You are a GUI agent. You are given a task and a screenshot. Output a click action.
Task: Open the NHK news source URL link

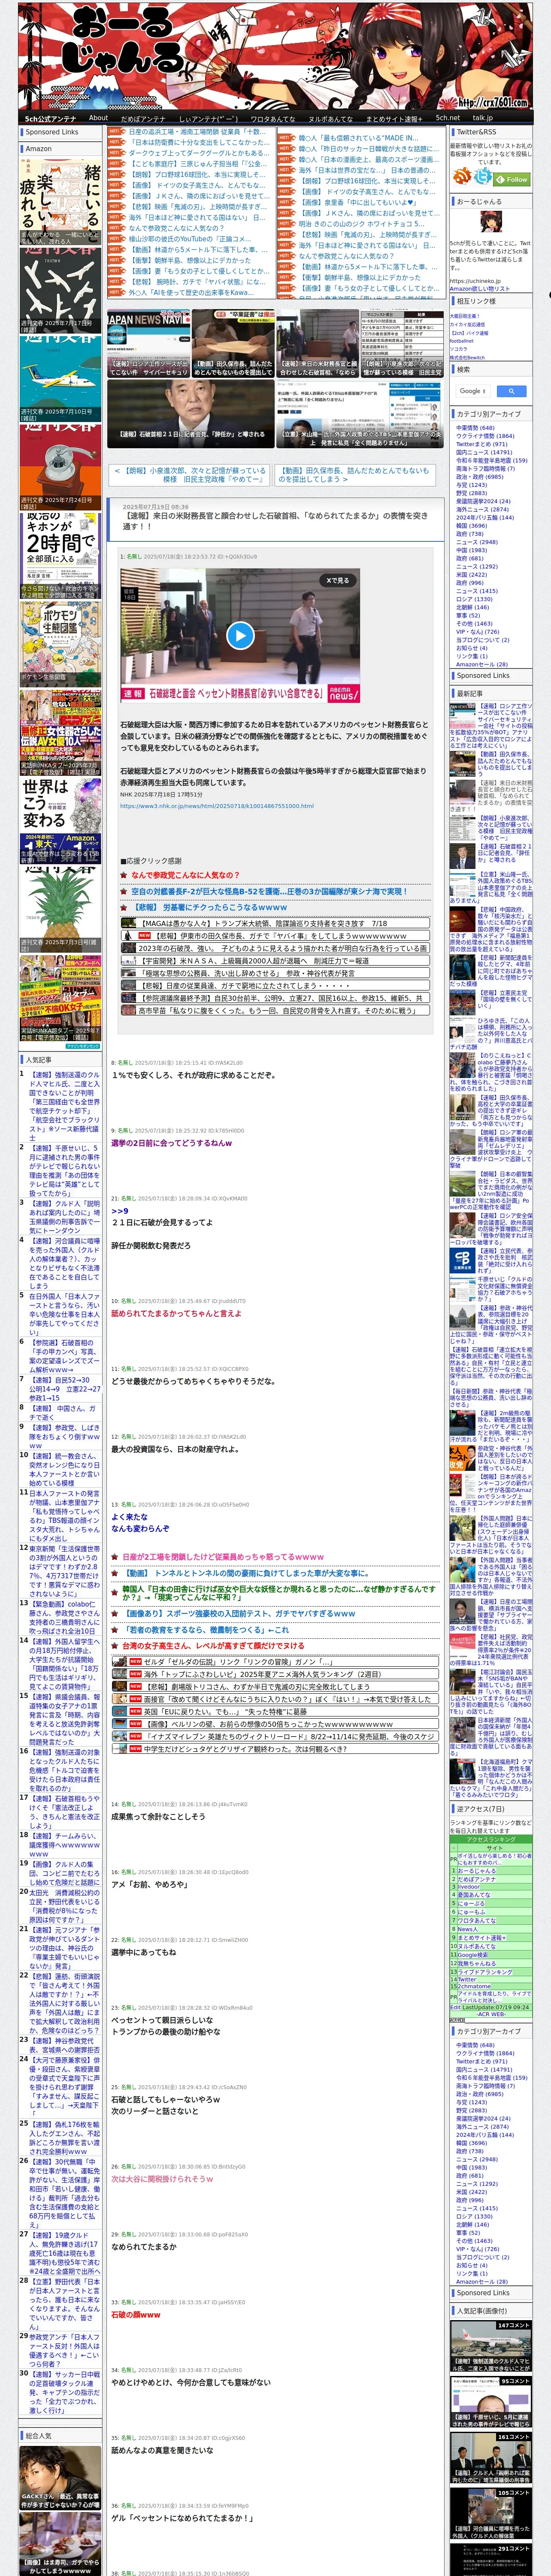click(x=217, y=806)
